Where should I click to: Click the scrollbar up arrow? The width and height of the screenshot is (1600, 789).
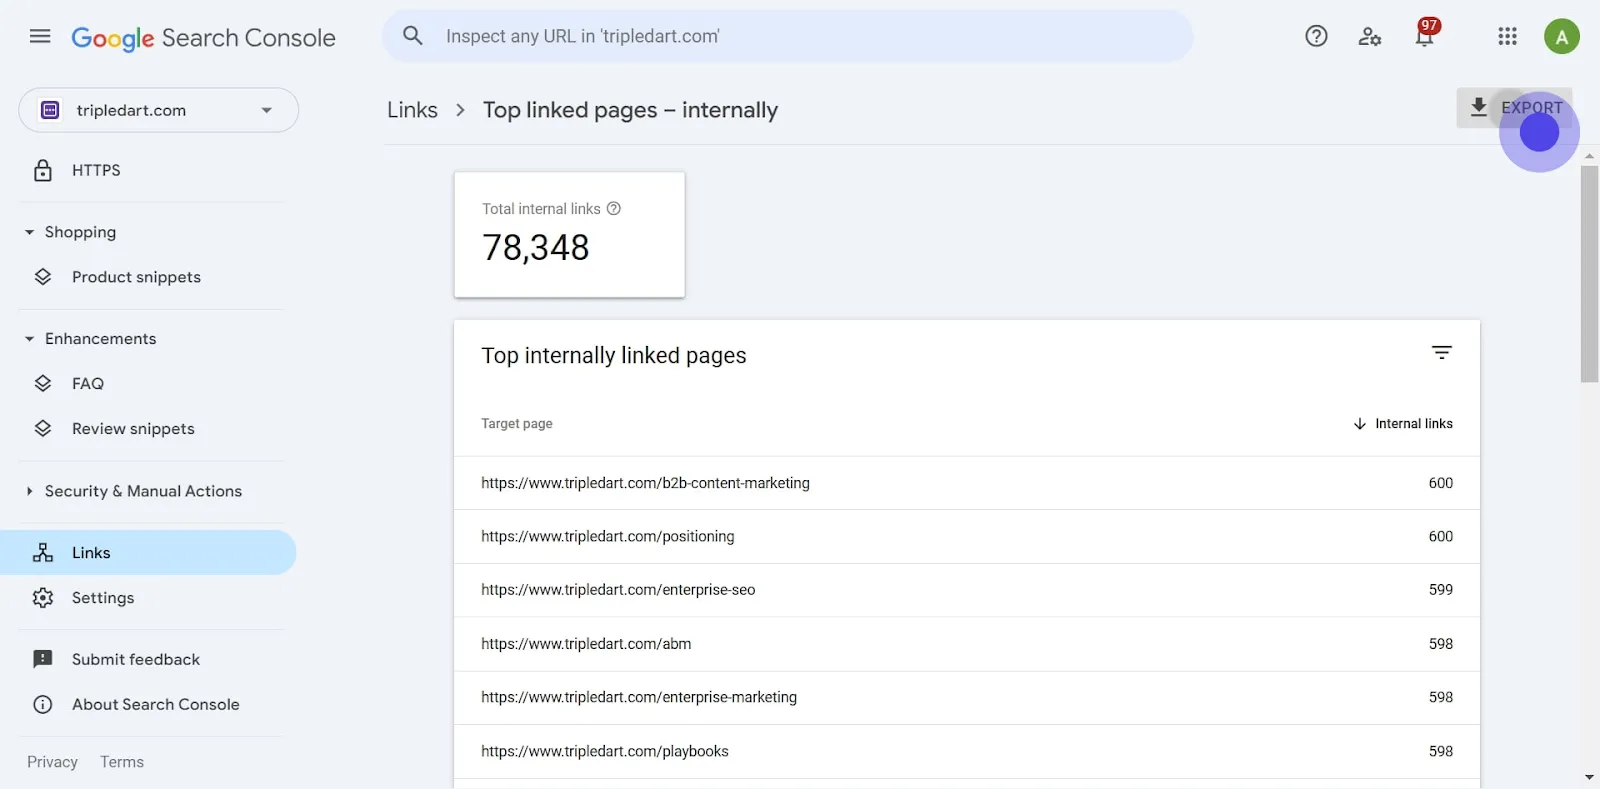(x=1589, y=156)
